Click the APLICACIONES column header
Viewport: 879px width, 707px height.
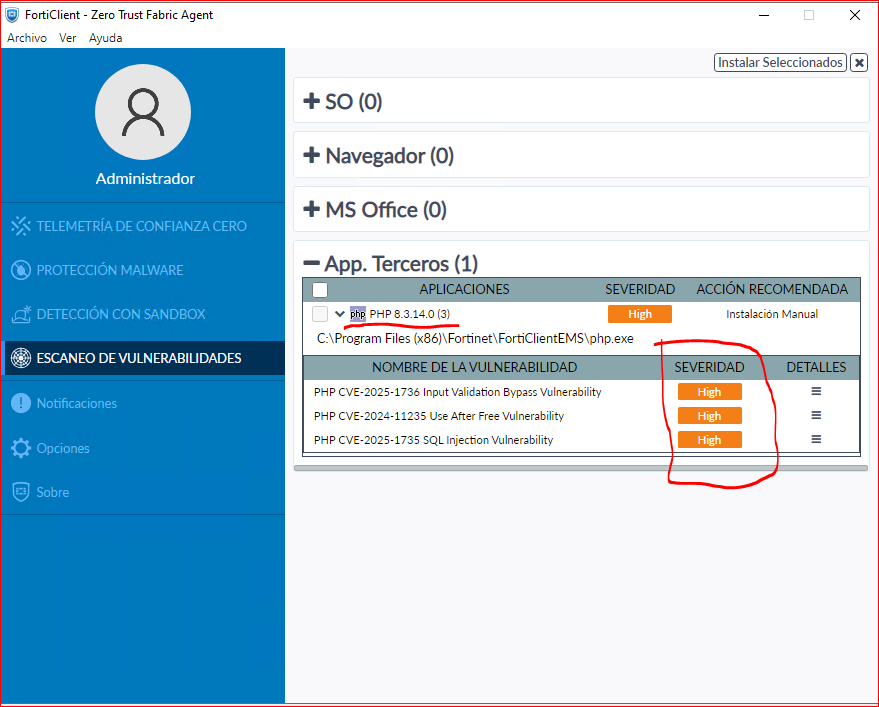tap(464, 289)
